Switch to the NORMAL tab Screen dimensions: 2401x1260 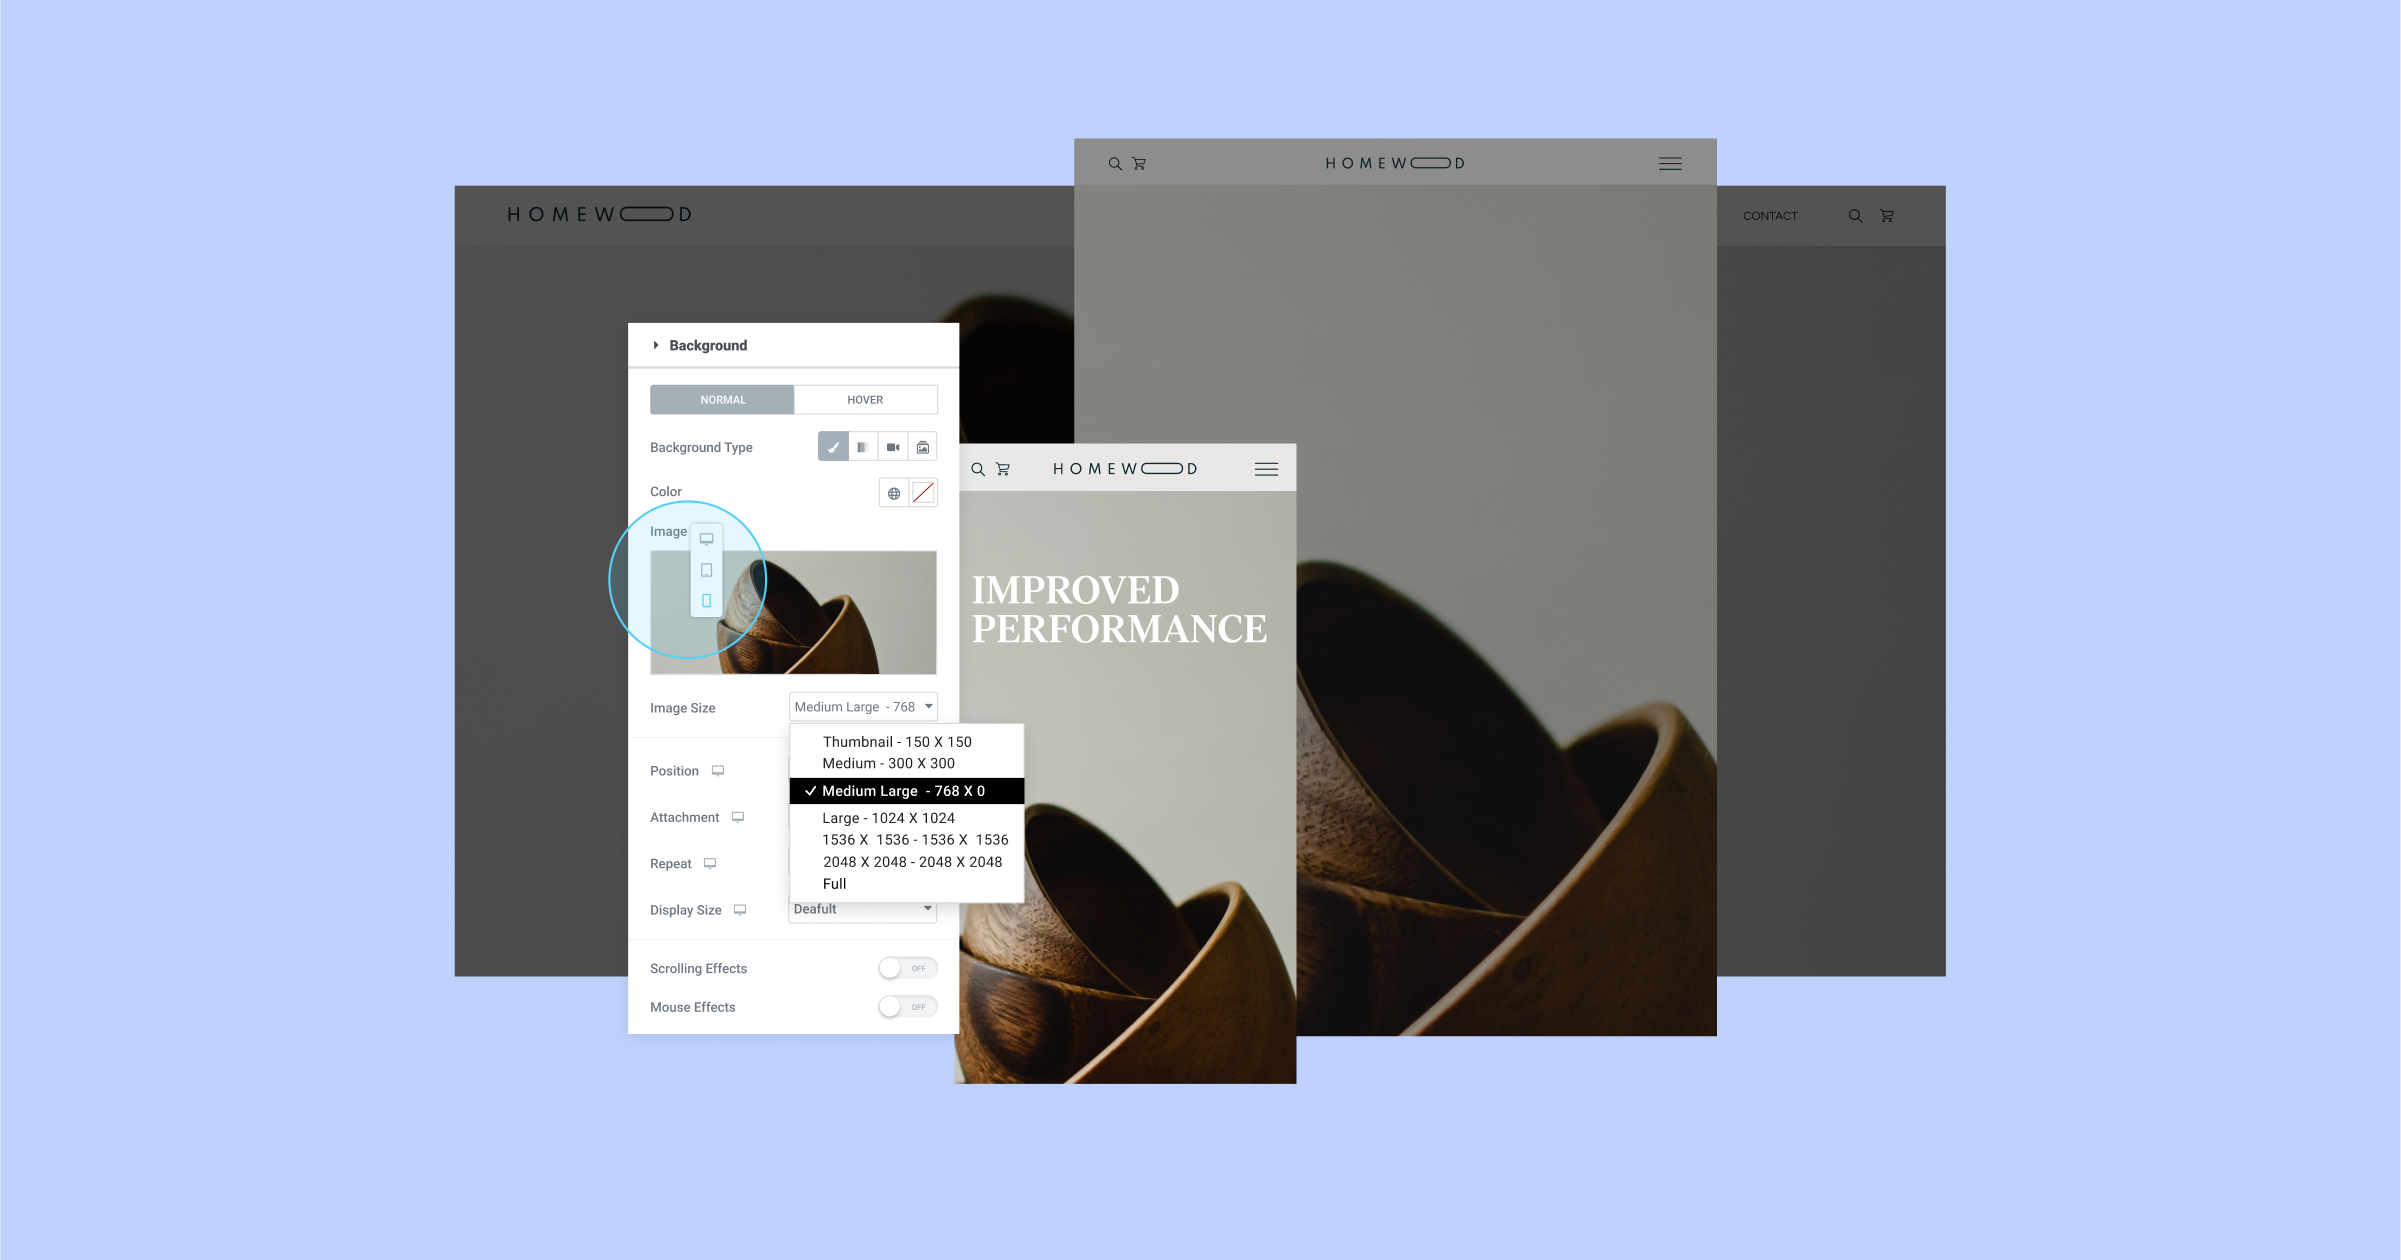click(721, 399)
